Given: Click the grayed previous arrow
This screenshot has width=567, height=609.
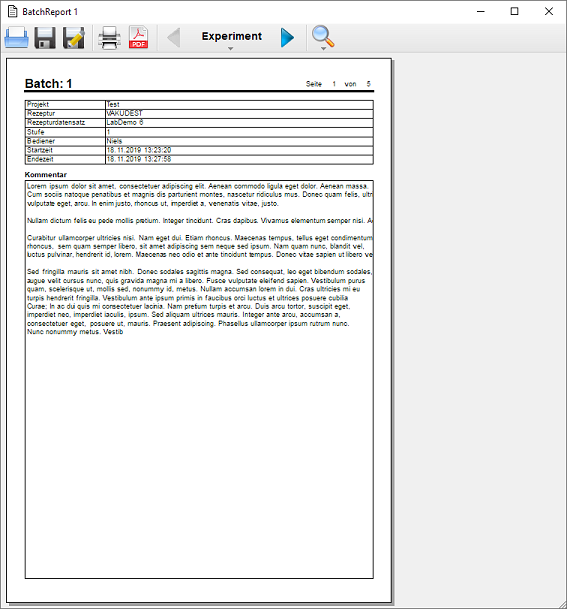Looking at the screenshot, I should (174, 38).
